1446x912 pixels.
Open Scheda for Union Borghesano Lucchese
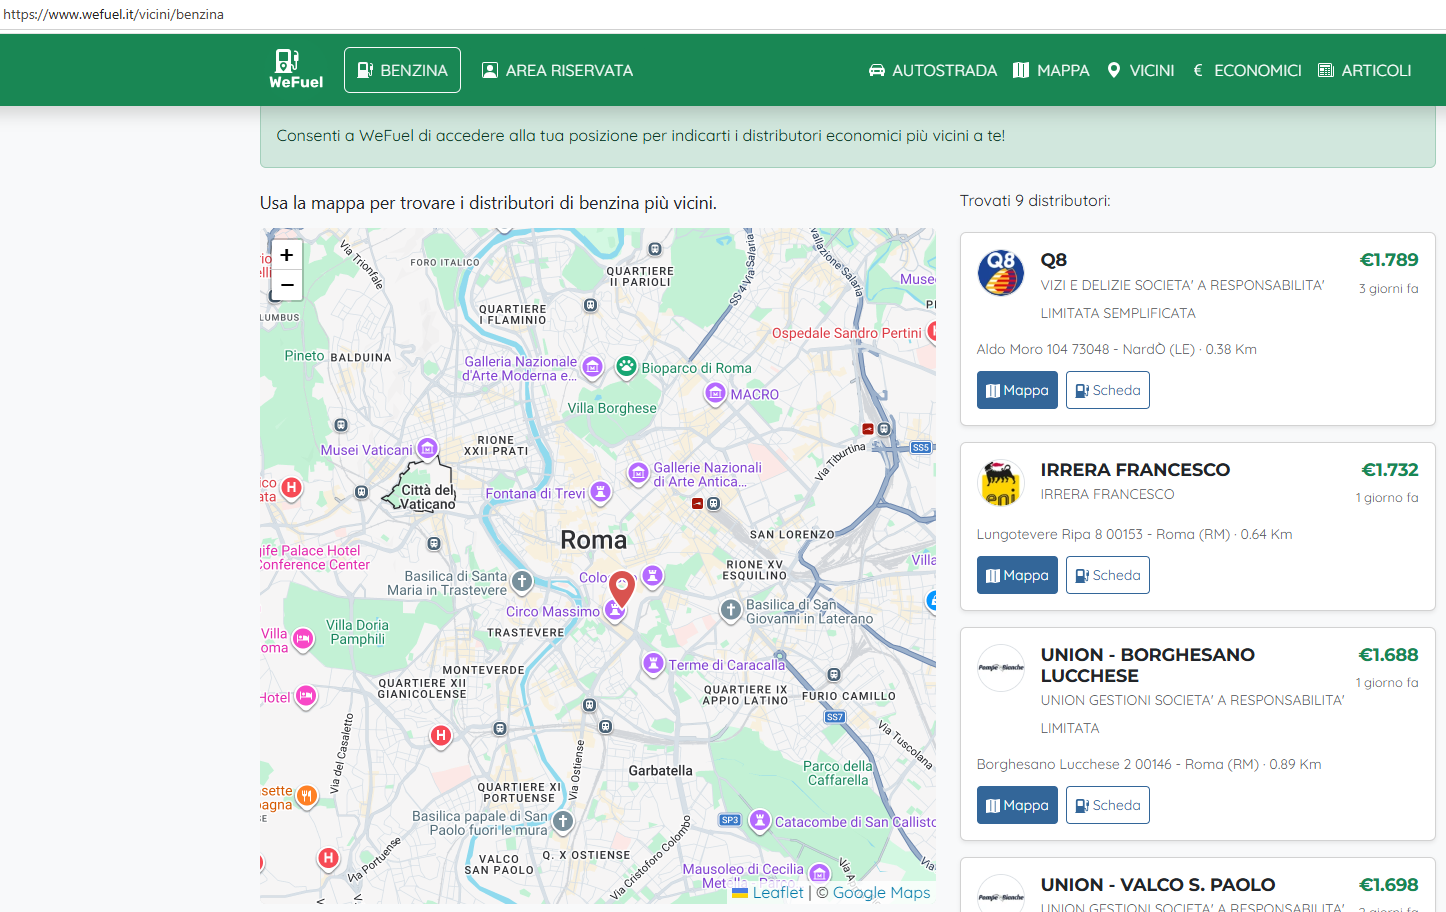[1108, 805]
